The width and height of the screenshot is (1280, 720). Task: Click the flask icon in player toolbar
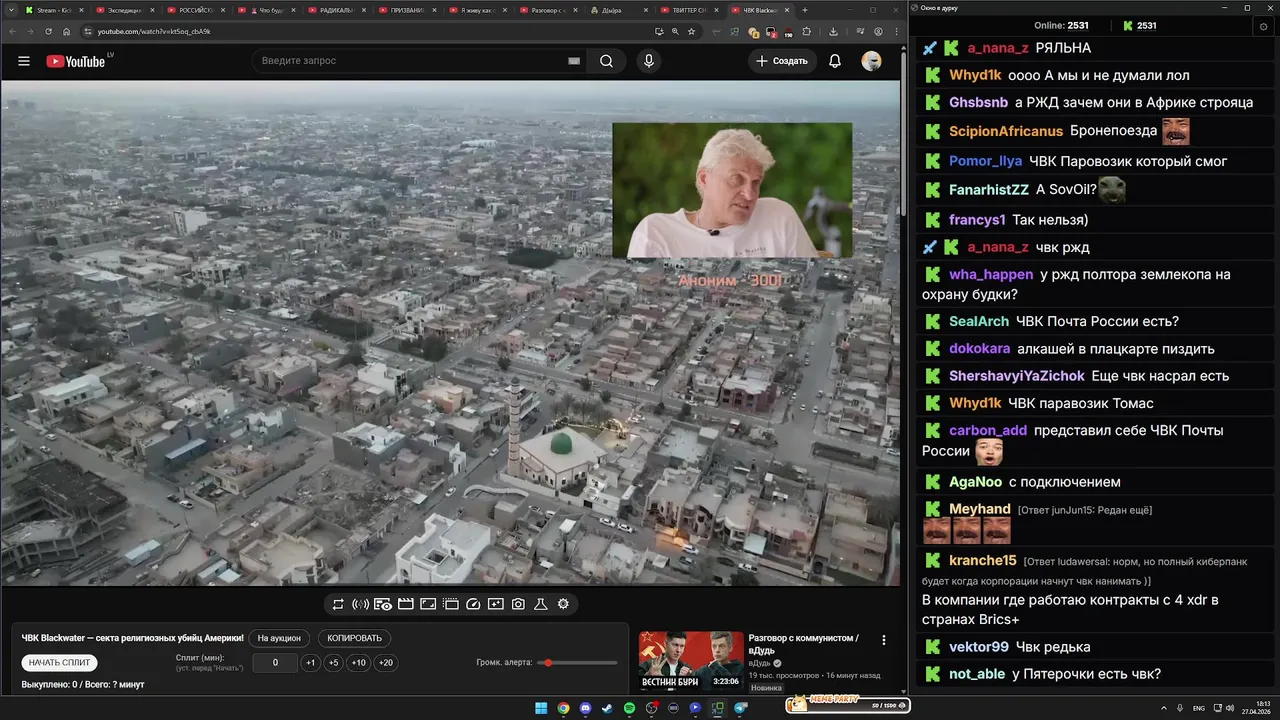coord(541,604)
